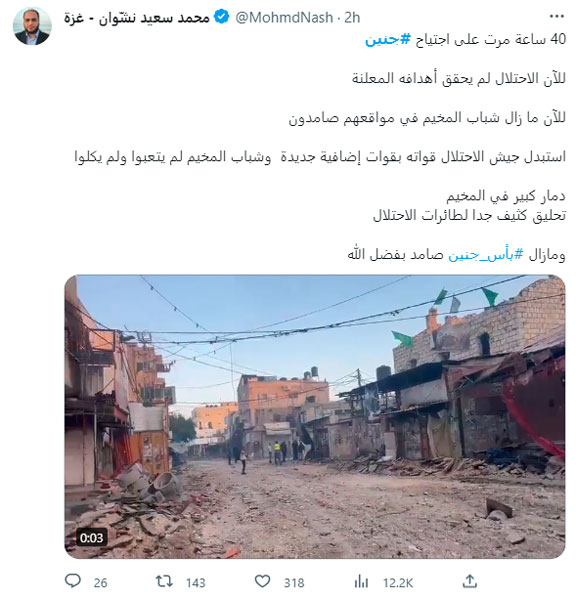The width and height of the screenshot is (576, 600).
Task: Open the author's profile avatar
Action: tap(32, 26)
